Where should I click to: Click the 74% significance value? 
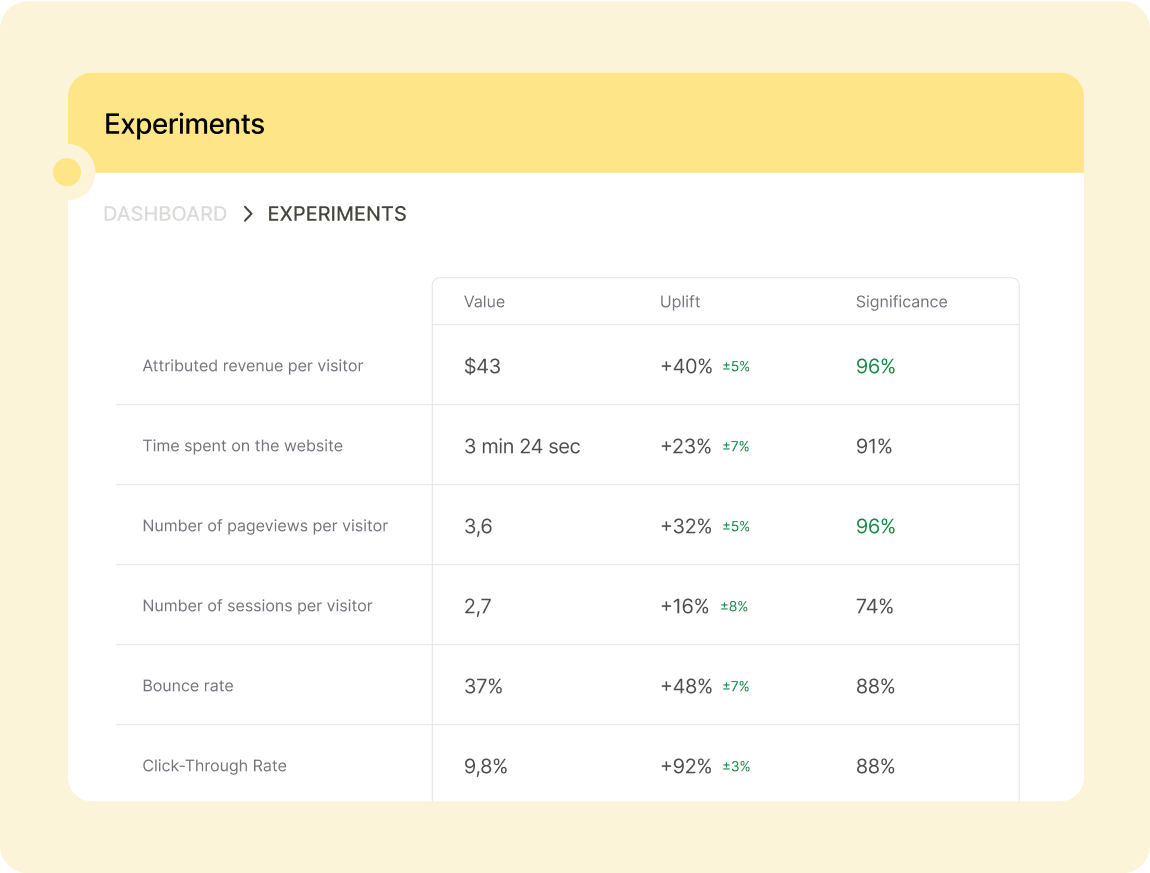point(874,606)
